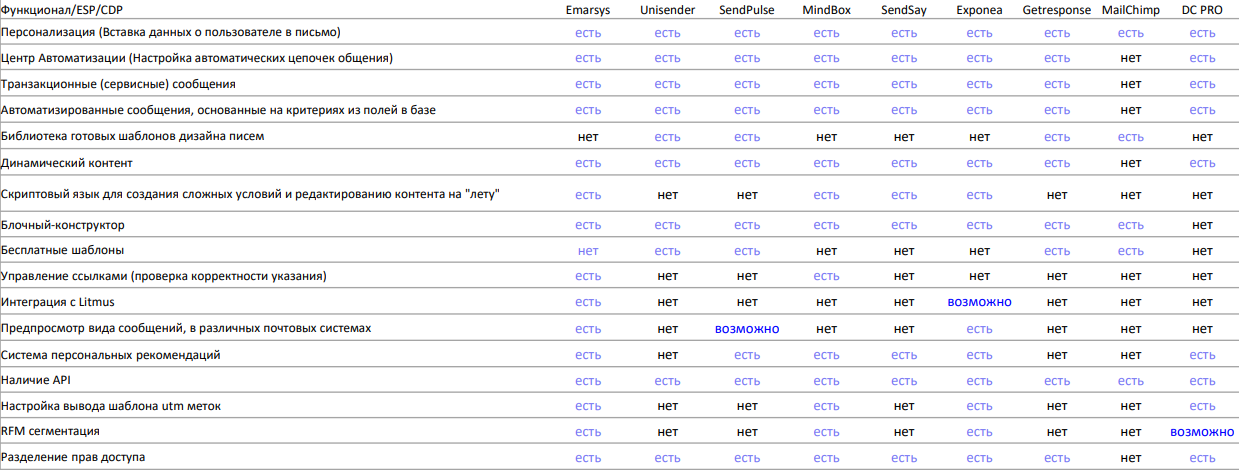
Task: Open Emarsys "есть" link in Персонализация row
Action: tap(588, 33)
